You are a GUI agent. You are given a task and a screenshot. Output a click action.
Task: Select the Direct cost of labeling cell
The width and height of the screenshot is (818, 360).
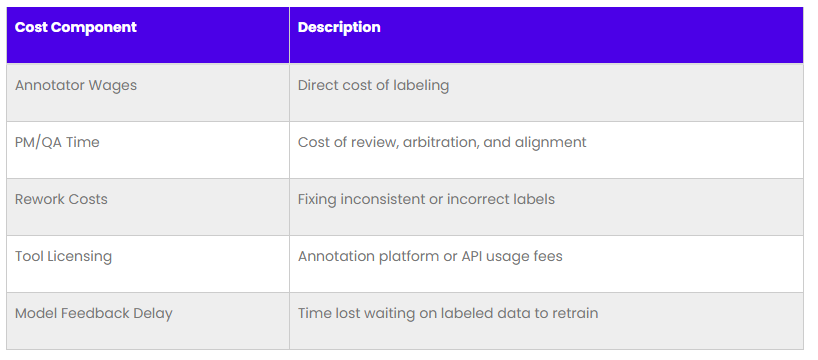(546, 92)
